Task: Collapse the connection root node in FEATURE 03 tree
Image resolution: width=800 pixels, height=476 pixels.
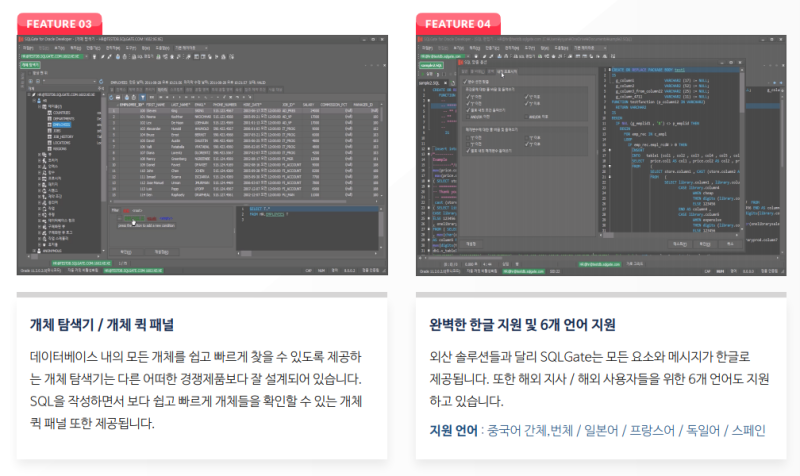Action: tap(29, 94)
